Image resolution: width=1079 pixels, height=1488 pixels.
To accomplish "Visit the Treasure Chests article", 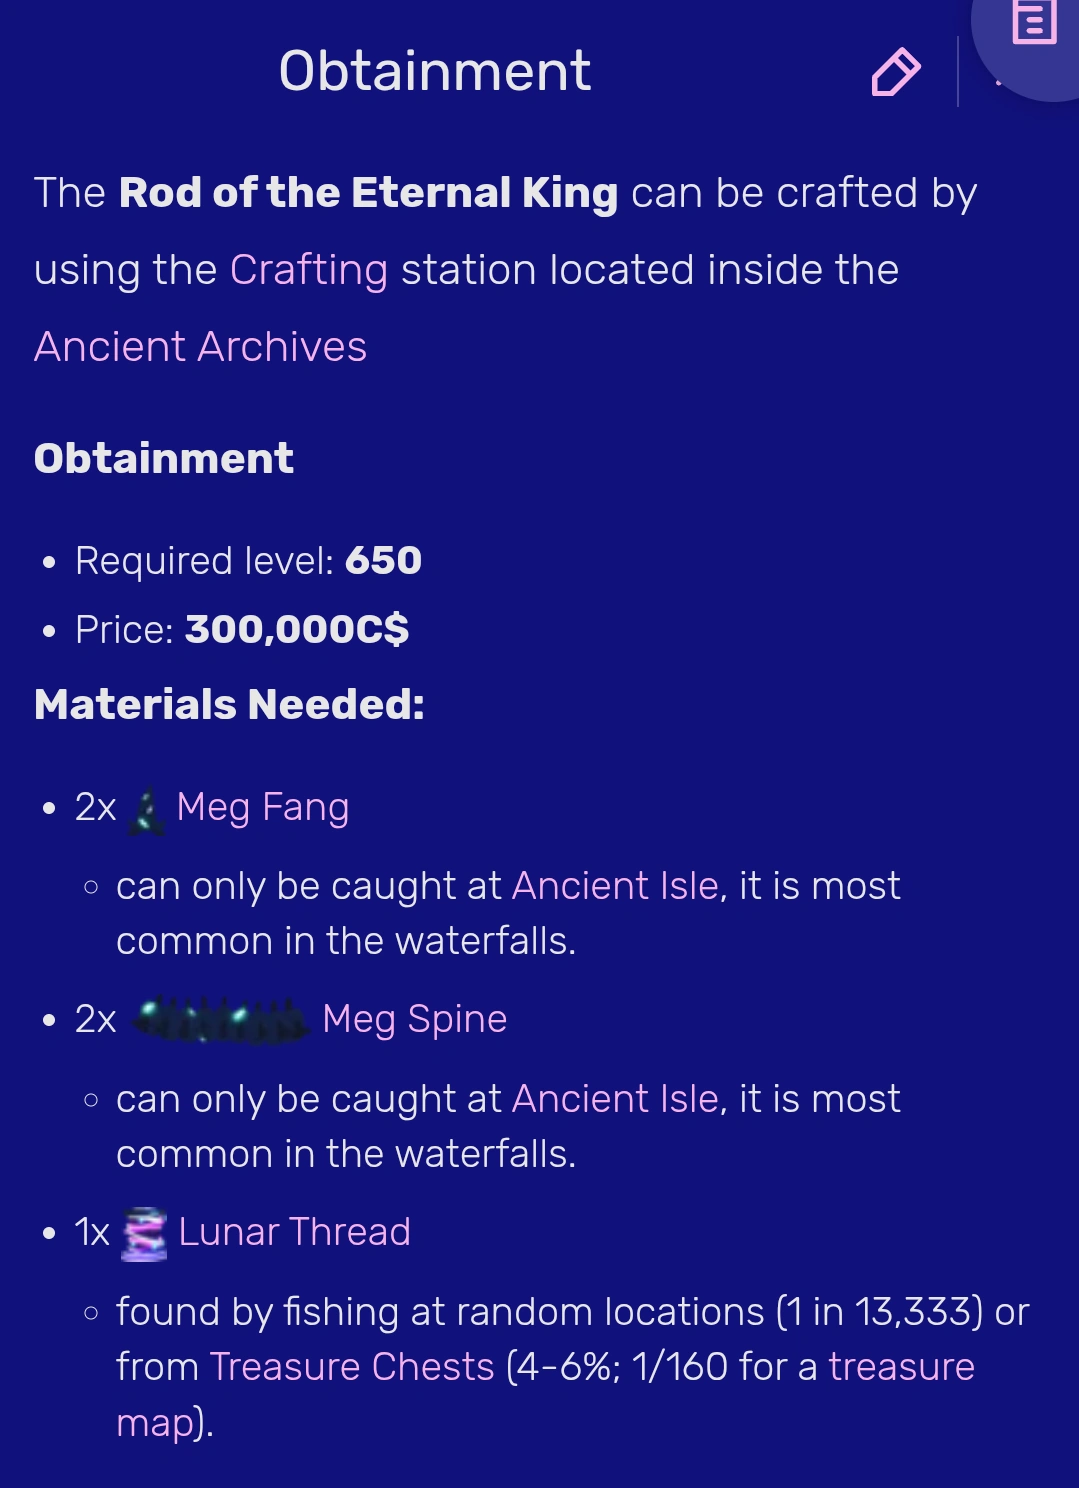I will [348, 1366].
